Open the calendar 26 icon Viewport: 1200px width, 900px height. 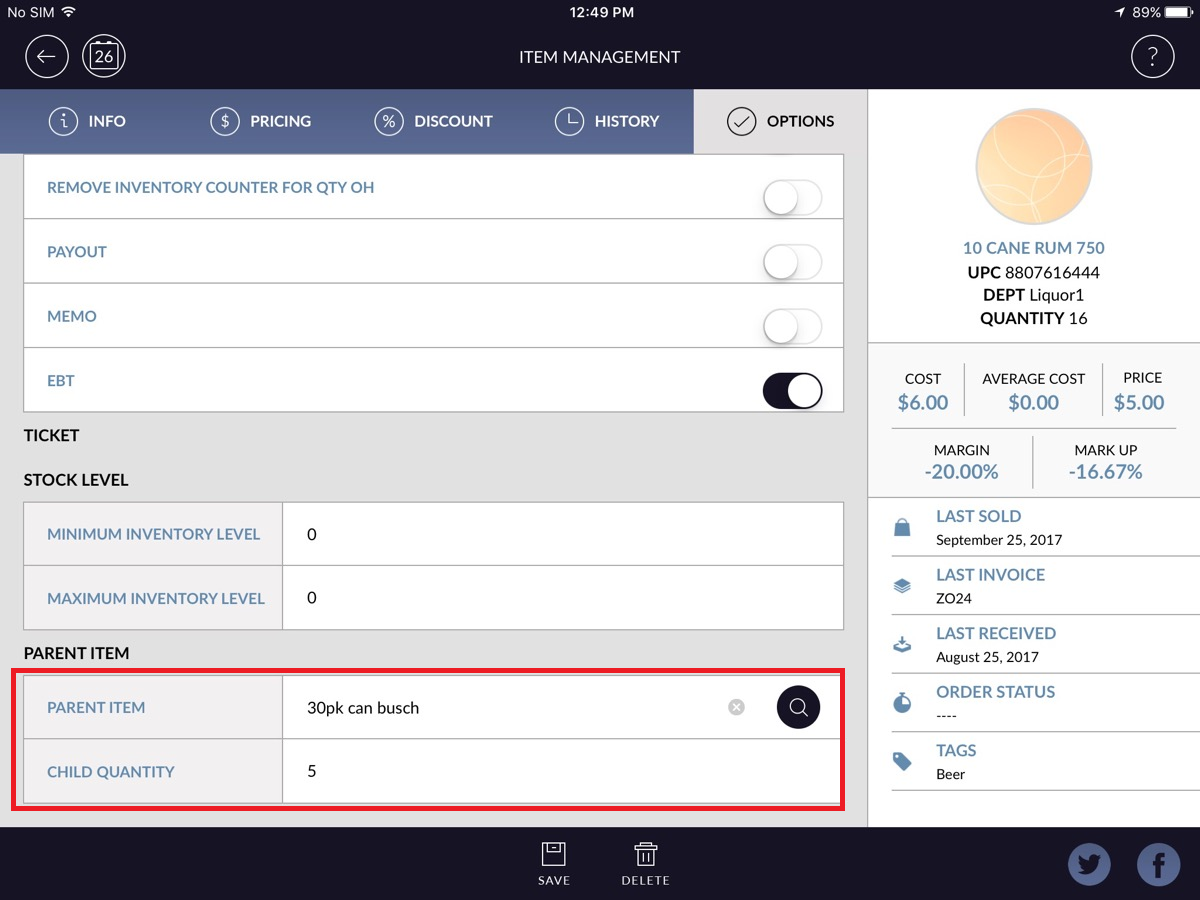pos(104,57)
